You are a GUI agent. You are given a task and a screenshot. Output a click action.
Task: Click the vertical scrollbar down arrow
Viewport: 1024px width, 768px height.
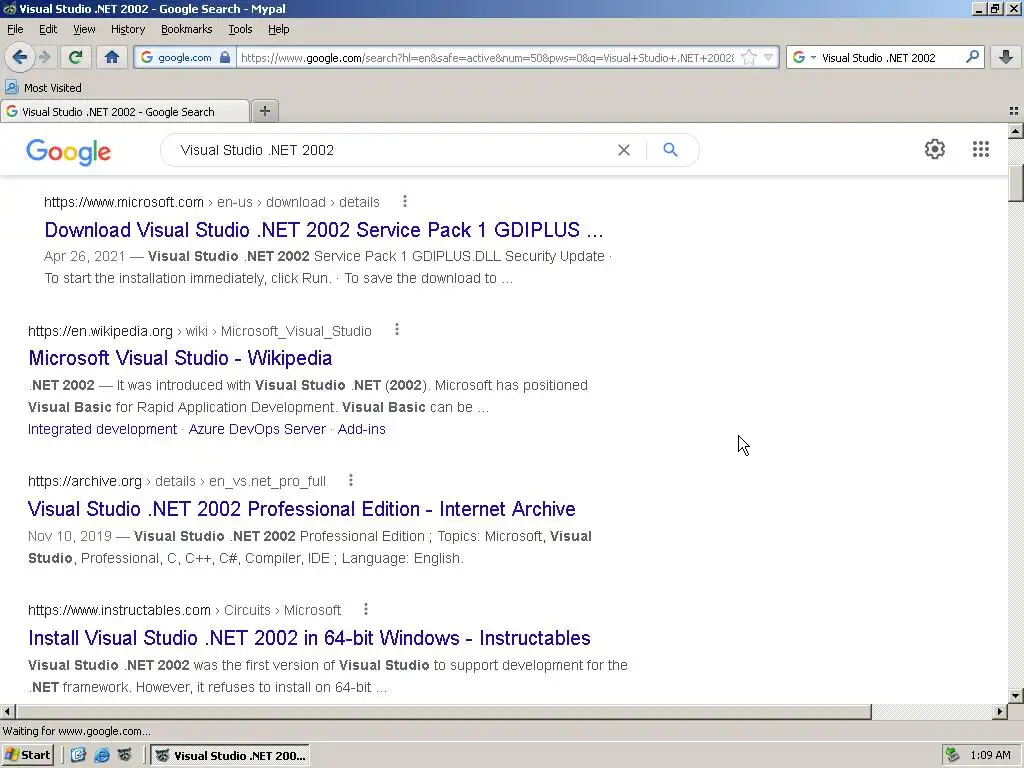1016,696
